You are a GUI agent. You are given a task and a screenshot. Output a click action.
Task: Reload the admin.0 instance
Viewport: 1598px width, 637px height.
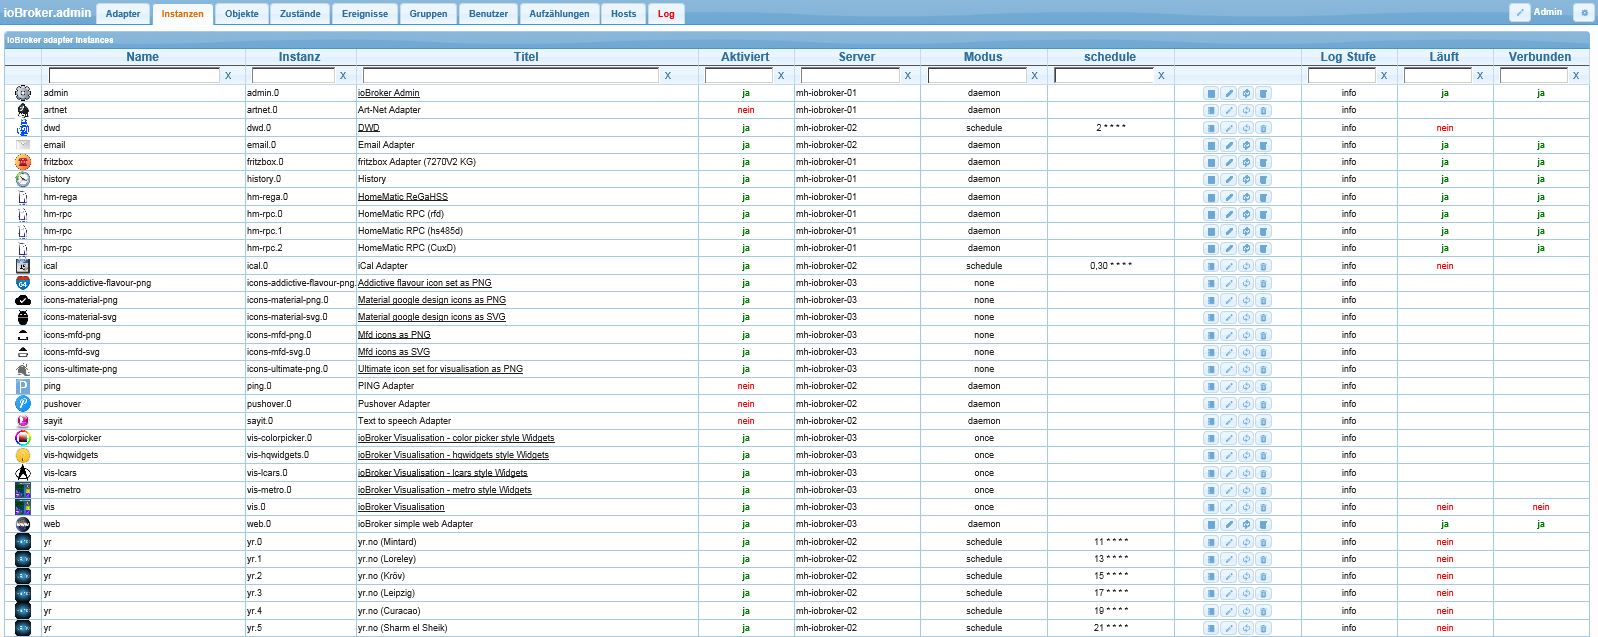(x=1246, y=93)
